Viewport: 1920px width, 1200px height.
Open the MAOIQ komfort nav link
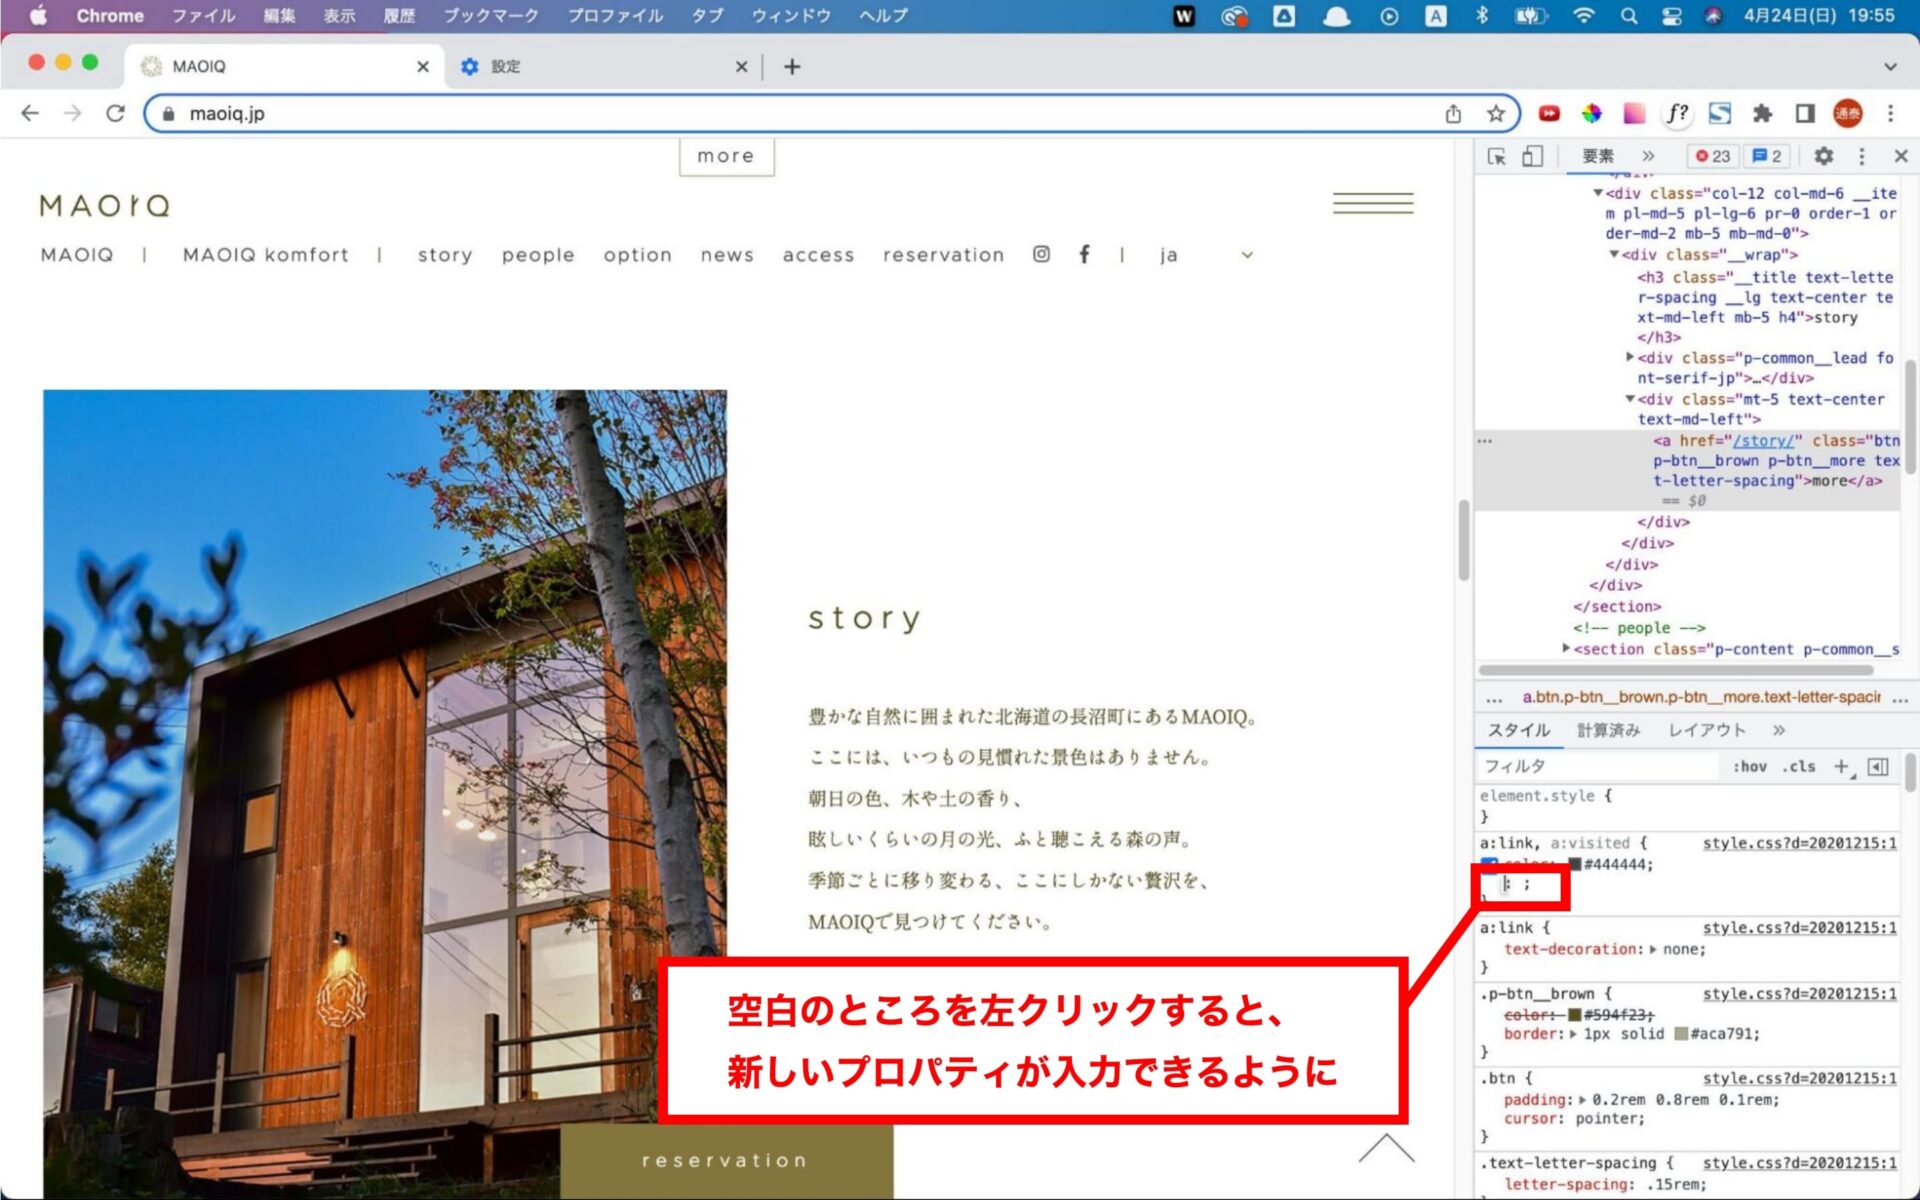point(266,255)
